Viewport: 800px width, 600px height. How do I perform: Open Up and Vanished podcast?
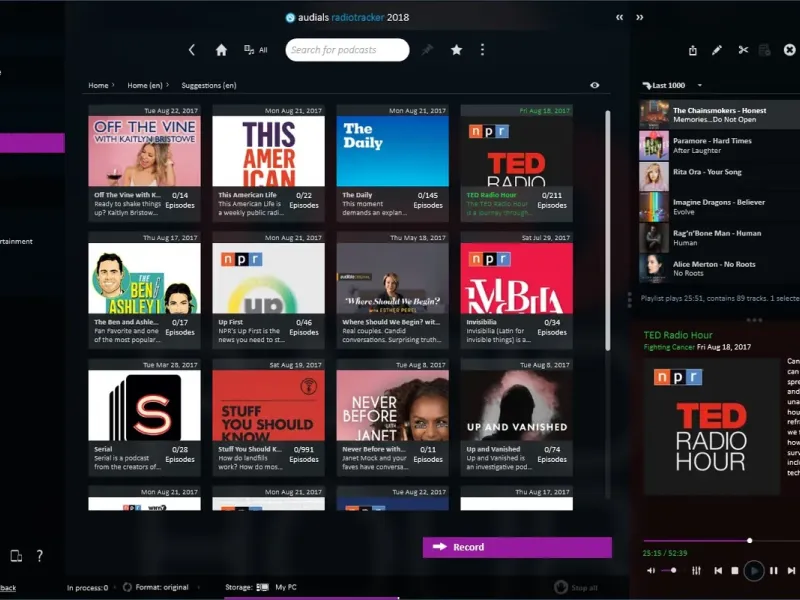516,417
